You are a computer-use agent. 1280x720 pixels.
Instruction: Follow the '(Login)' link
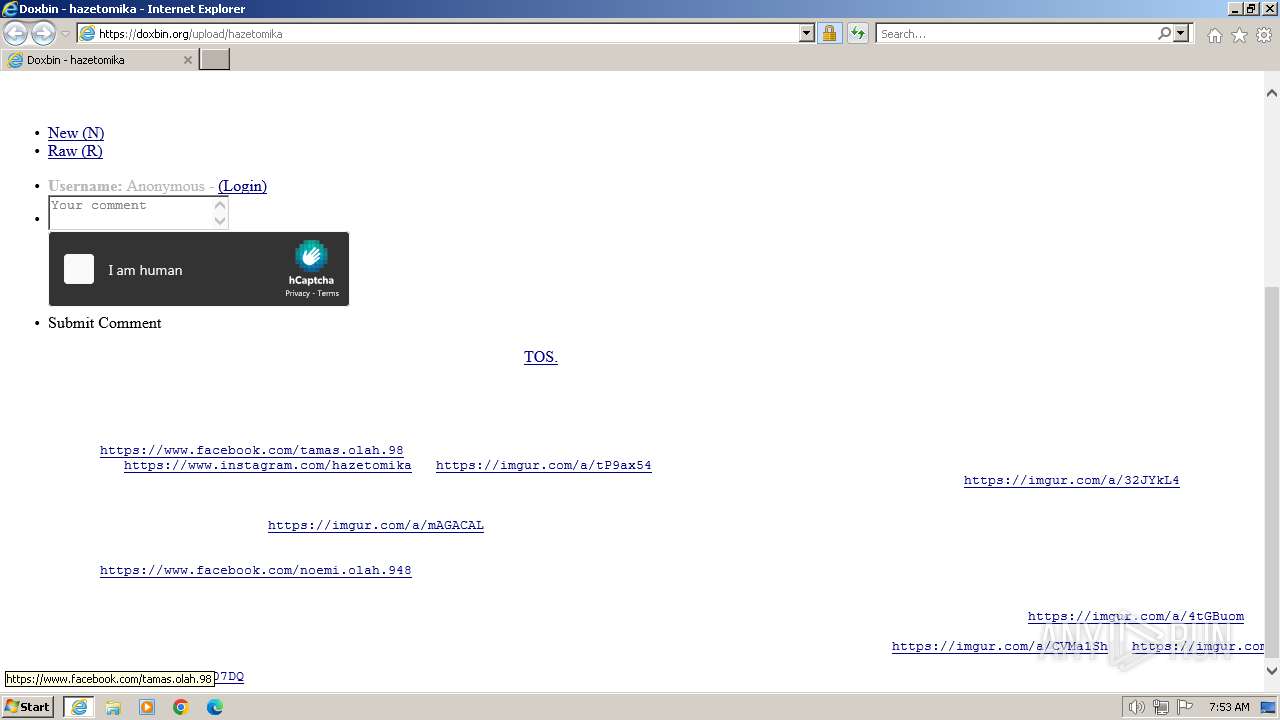point(242,186)
